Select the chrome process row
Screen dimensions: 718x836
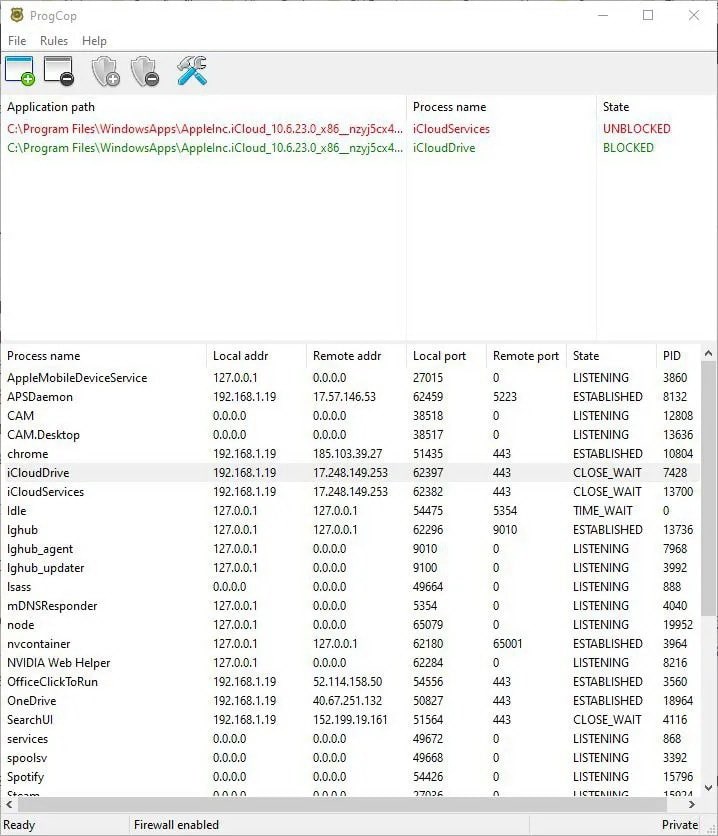351,454
